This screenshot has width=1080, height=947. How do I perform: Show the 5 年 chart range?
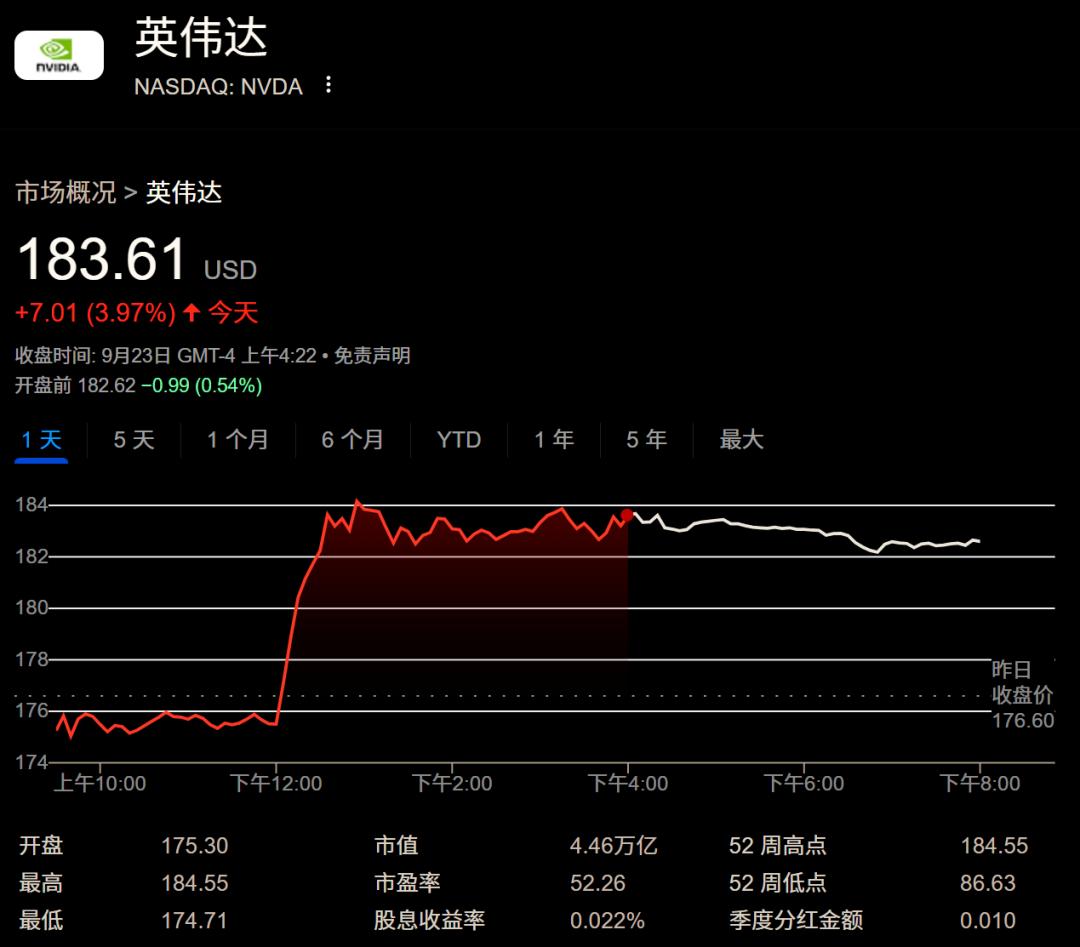click(x=646, y=440)
